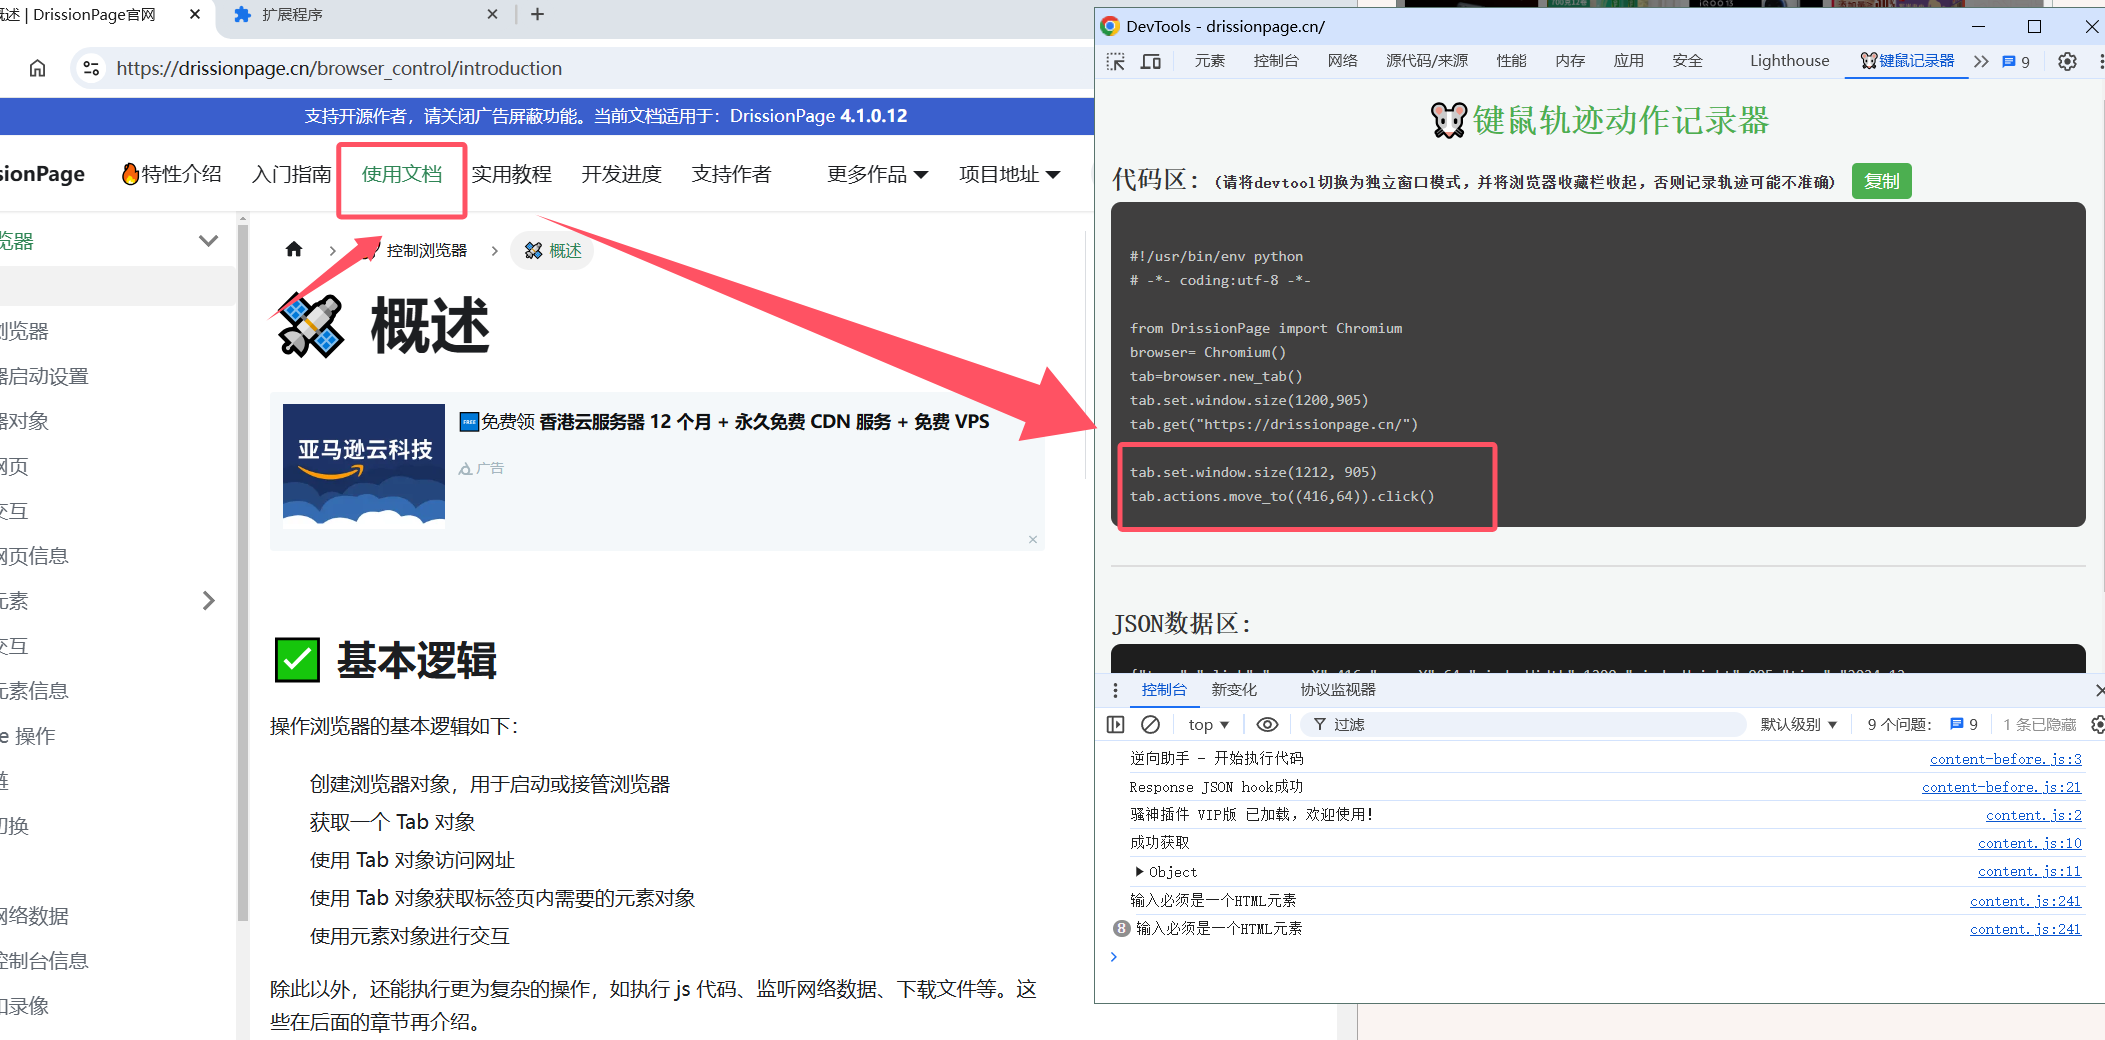Switch to DevTools 源代码/来源 tab
Viewport: 2105px width, 1040px height.
tap(1427, 61)
